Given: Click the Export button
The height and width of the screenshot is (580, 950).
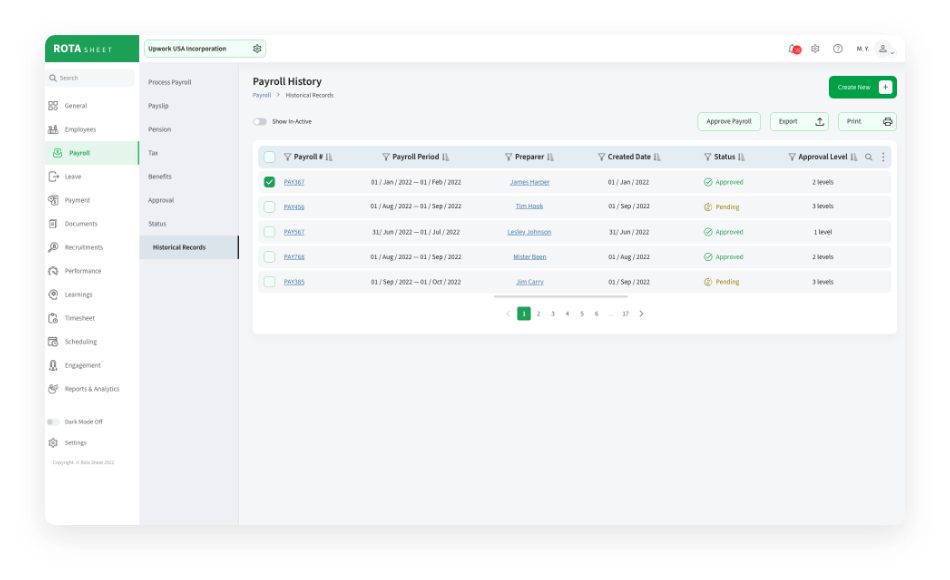Looking at the screenshot, I should click(799, 121).
